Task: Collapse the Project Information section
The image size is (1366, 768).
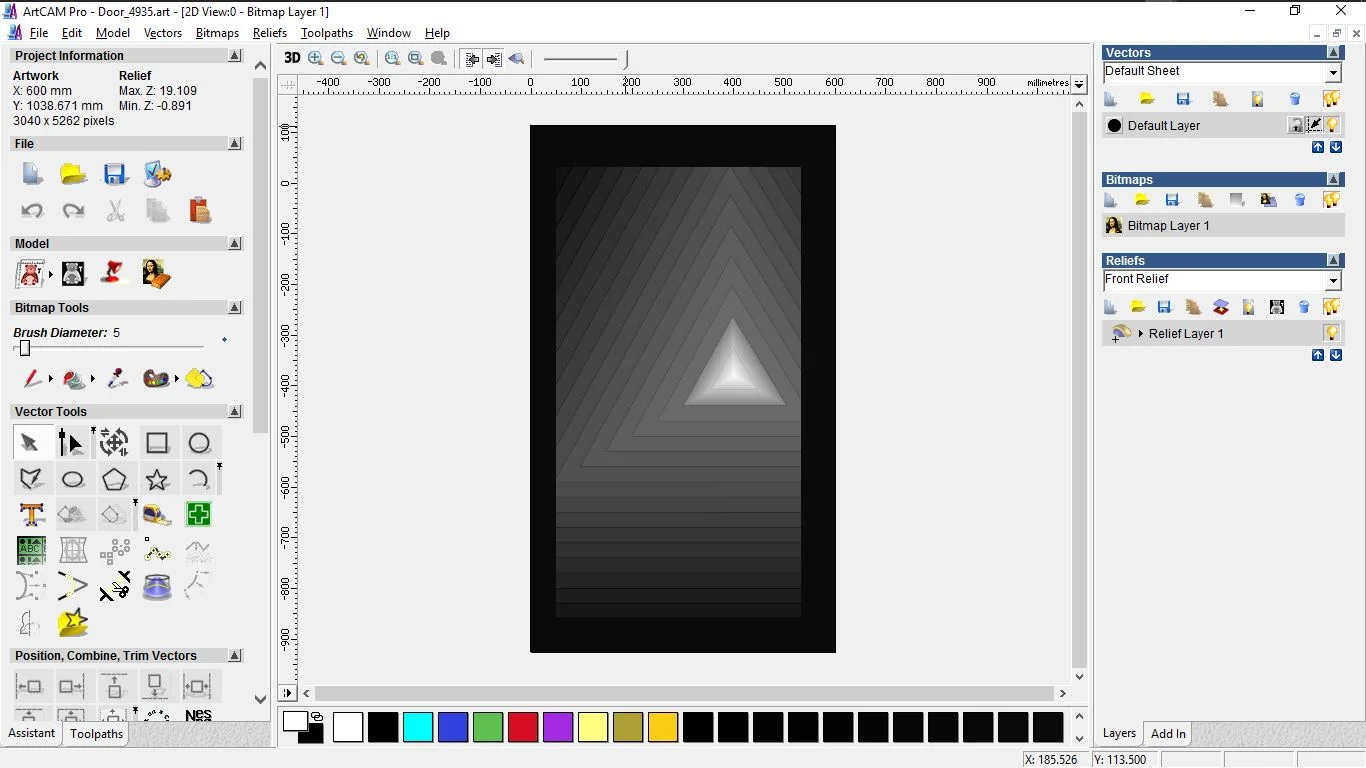Action: (x=235, y=56)
